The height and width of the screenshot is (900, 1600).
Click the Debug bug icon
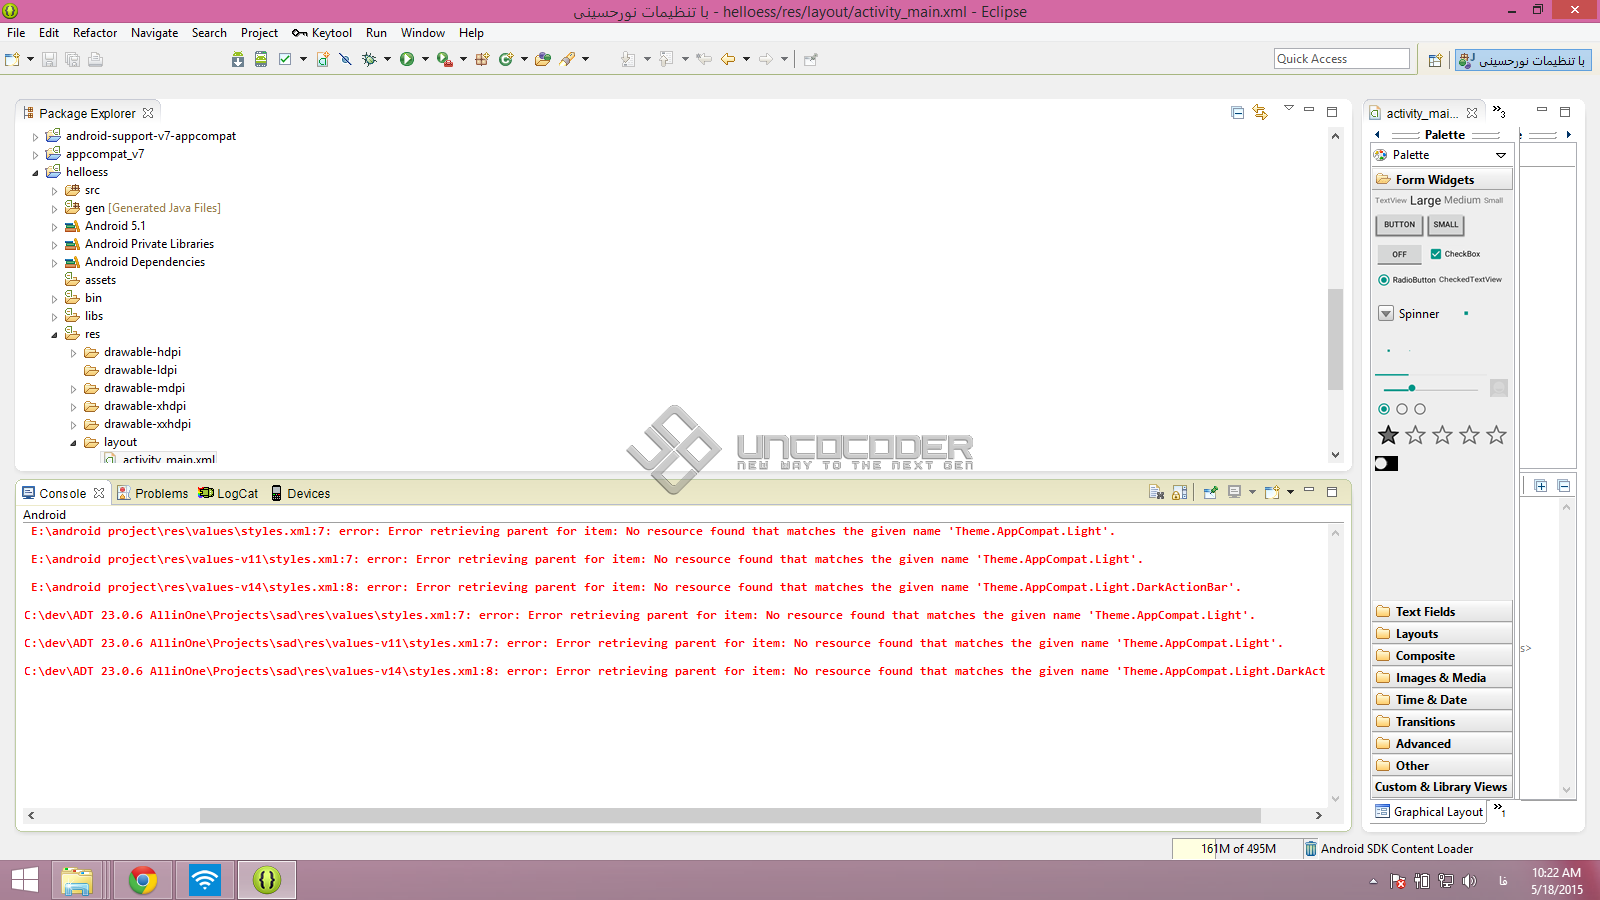coord(369,60)
